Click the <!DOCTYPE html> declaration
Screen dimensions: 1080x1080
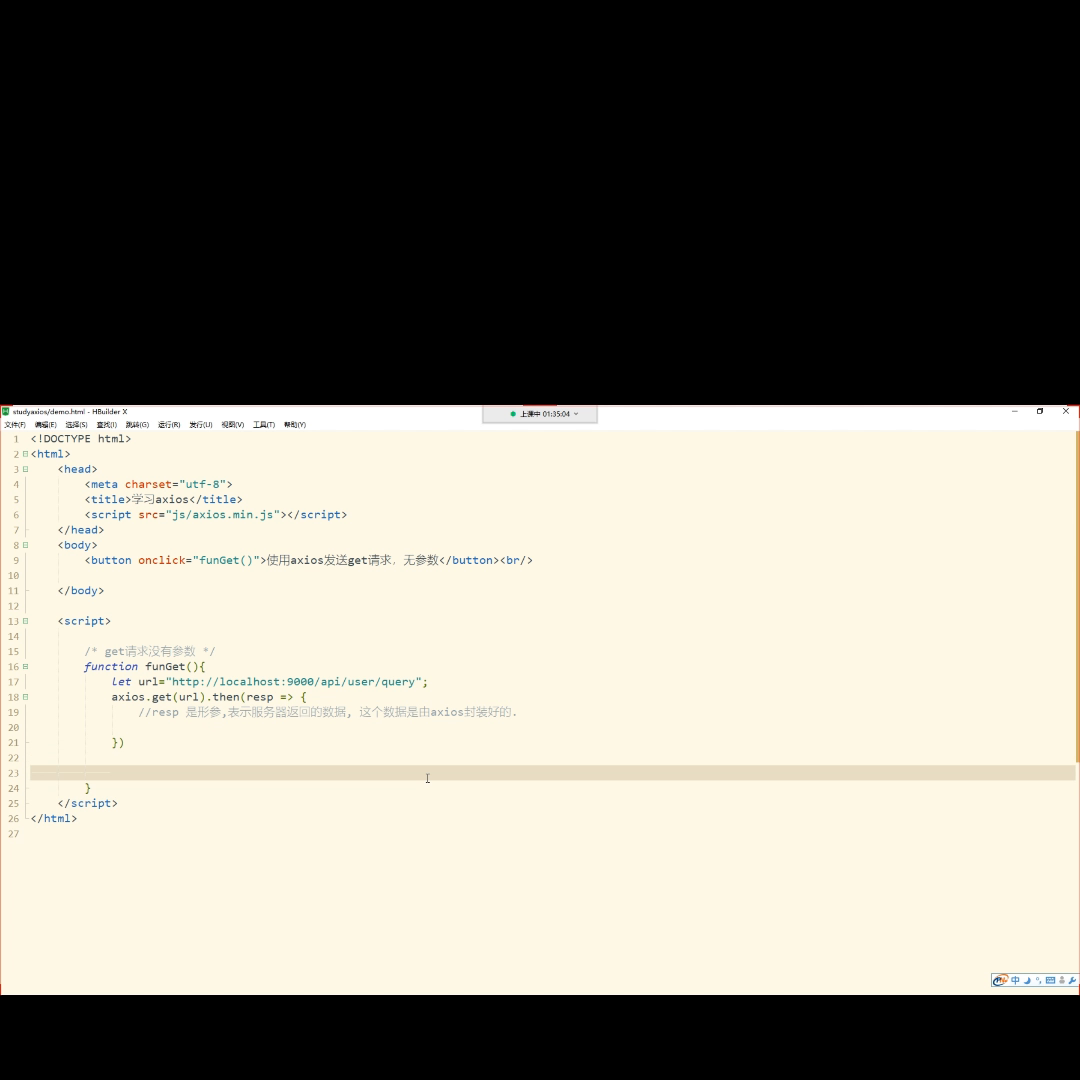[x=81, y=439]
